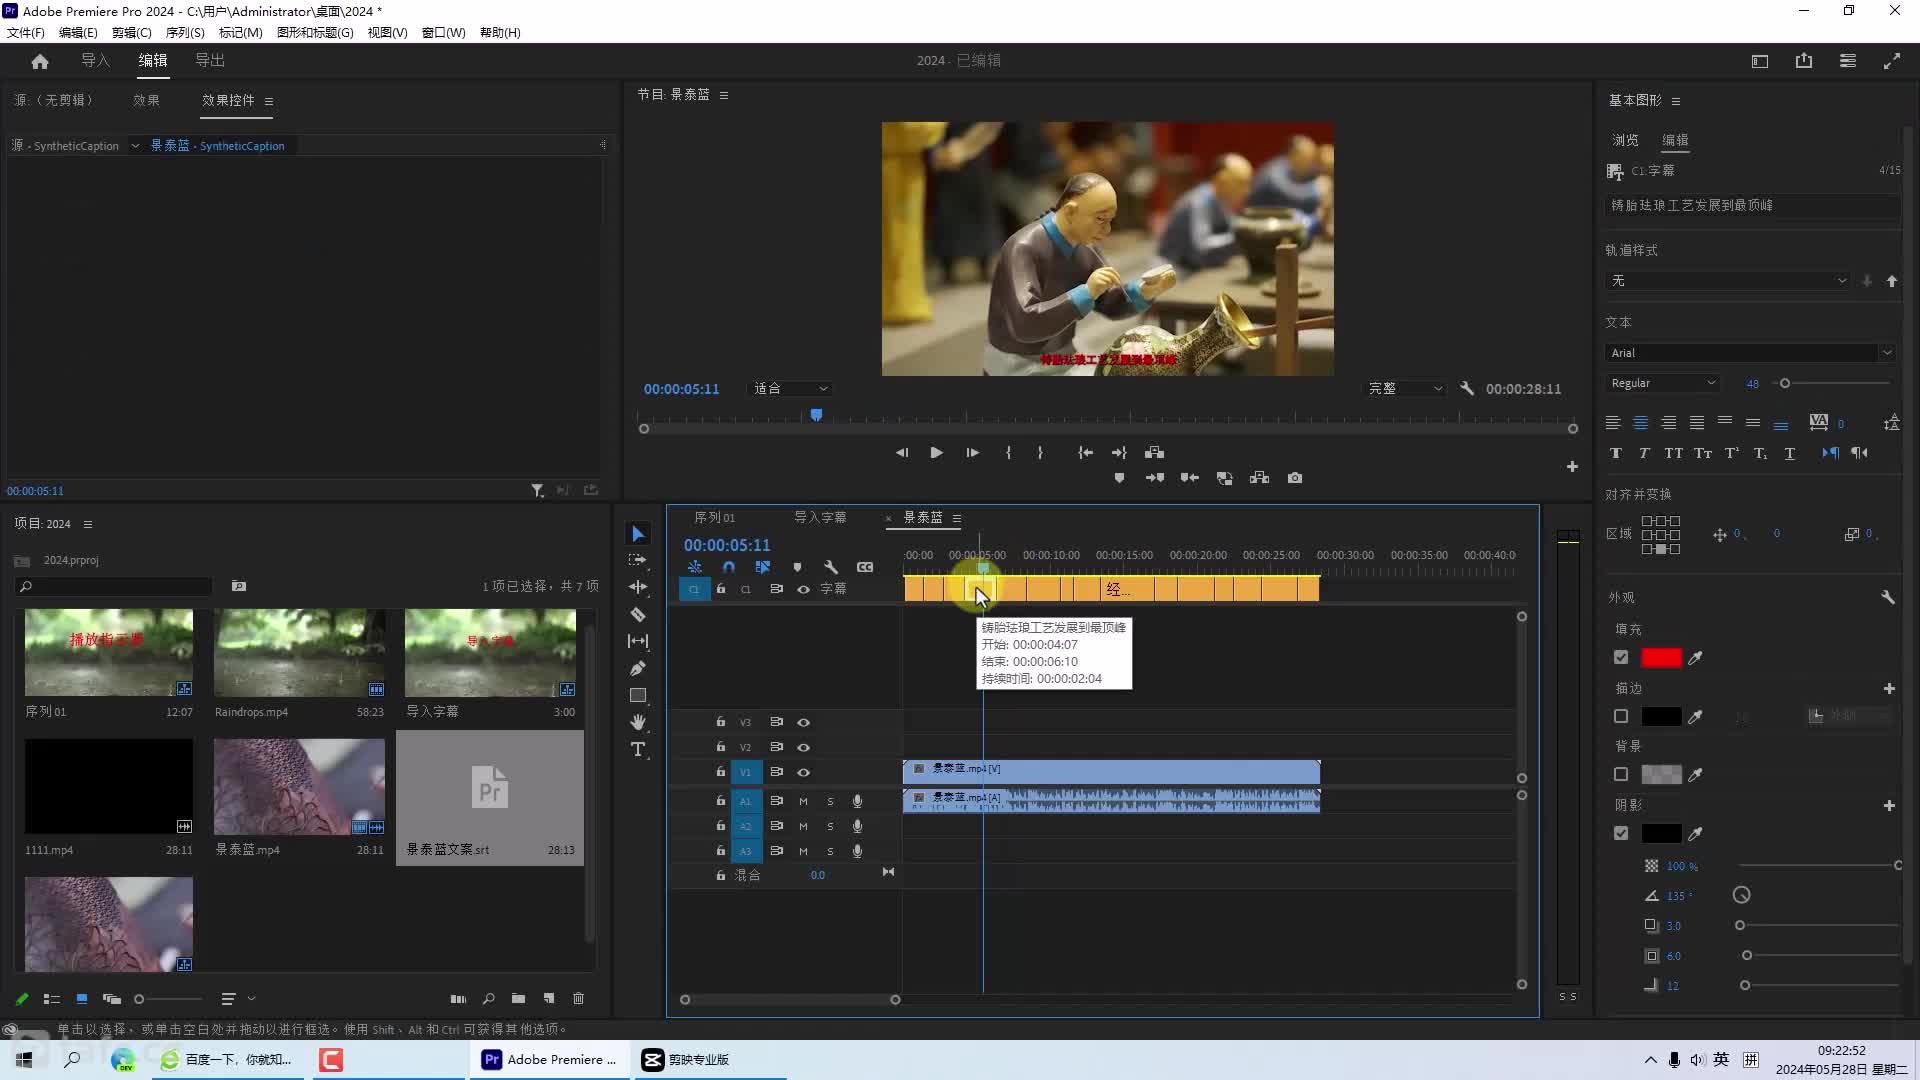
Task: Add marker in the timeline
Action: click(797, 567)
